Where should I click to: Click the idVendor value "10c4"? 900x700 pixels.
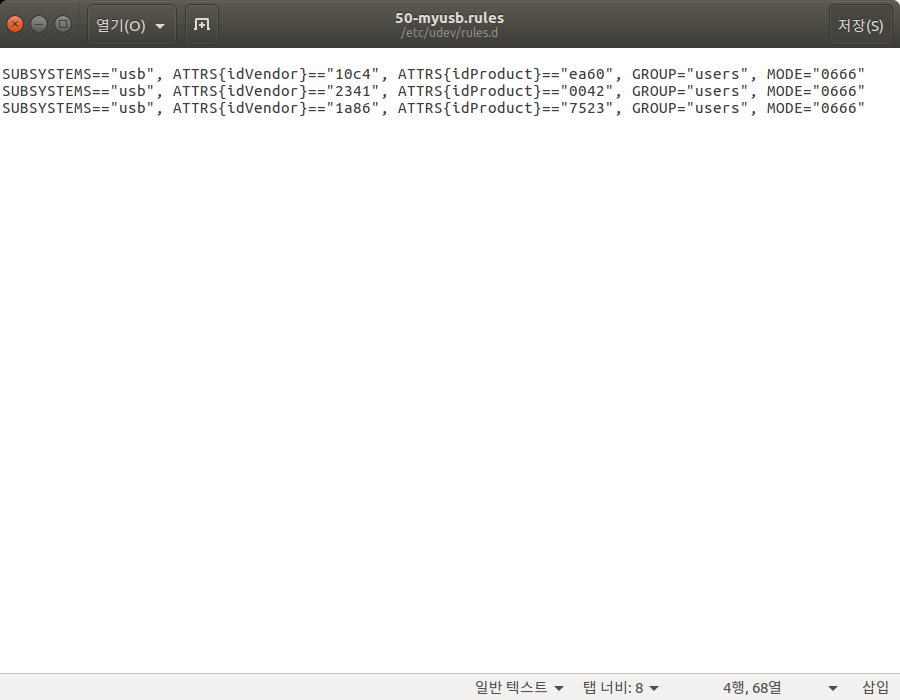click(x=353, y=74)
